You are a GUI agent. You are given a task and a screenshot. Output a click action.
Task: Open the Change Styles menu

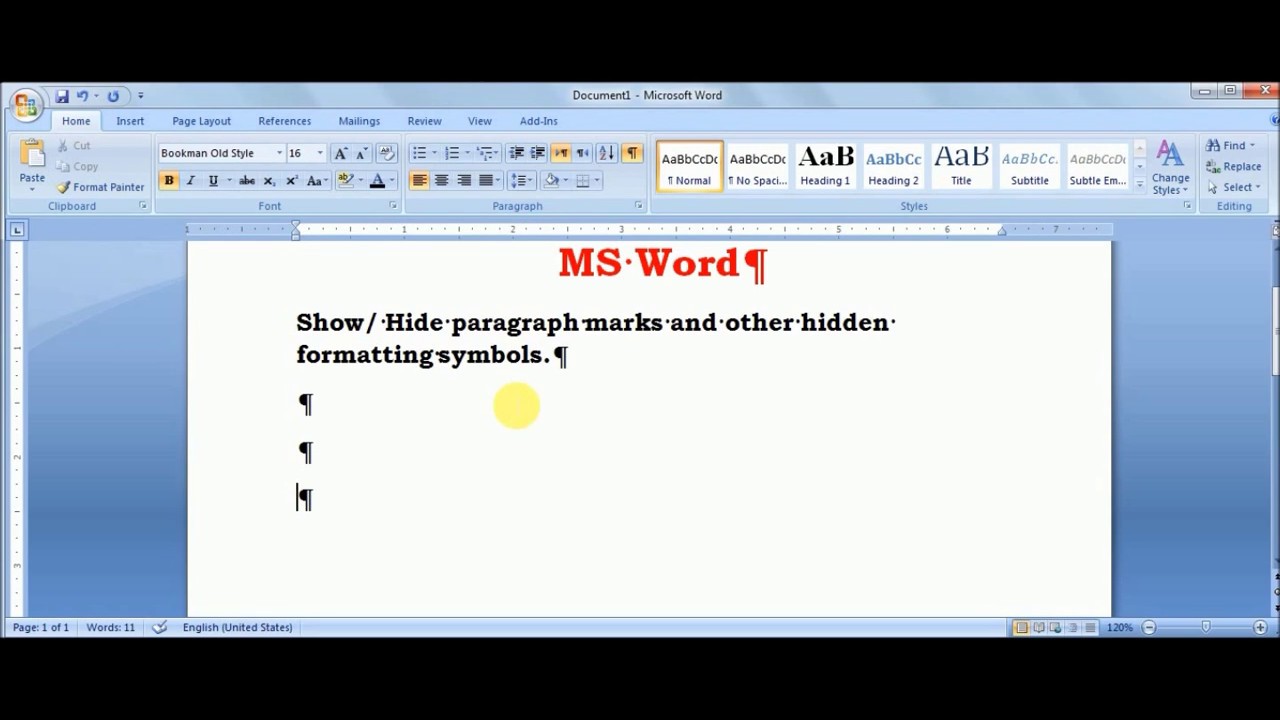click(1170, 167)
